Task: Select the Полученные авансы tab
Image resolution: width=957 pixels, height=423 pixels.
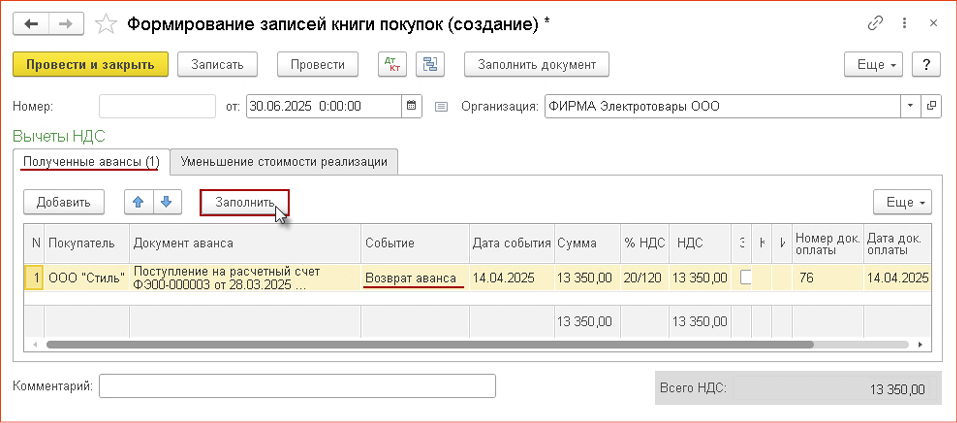Action: point(91,161)
